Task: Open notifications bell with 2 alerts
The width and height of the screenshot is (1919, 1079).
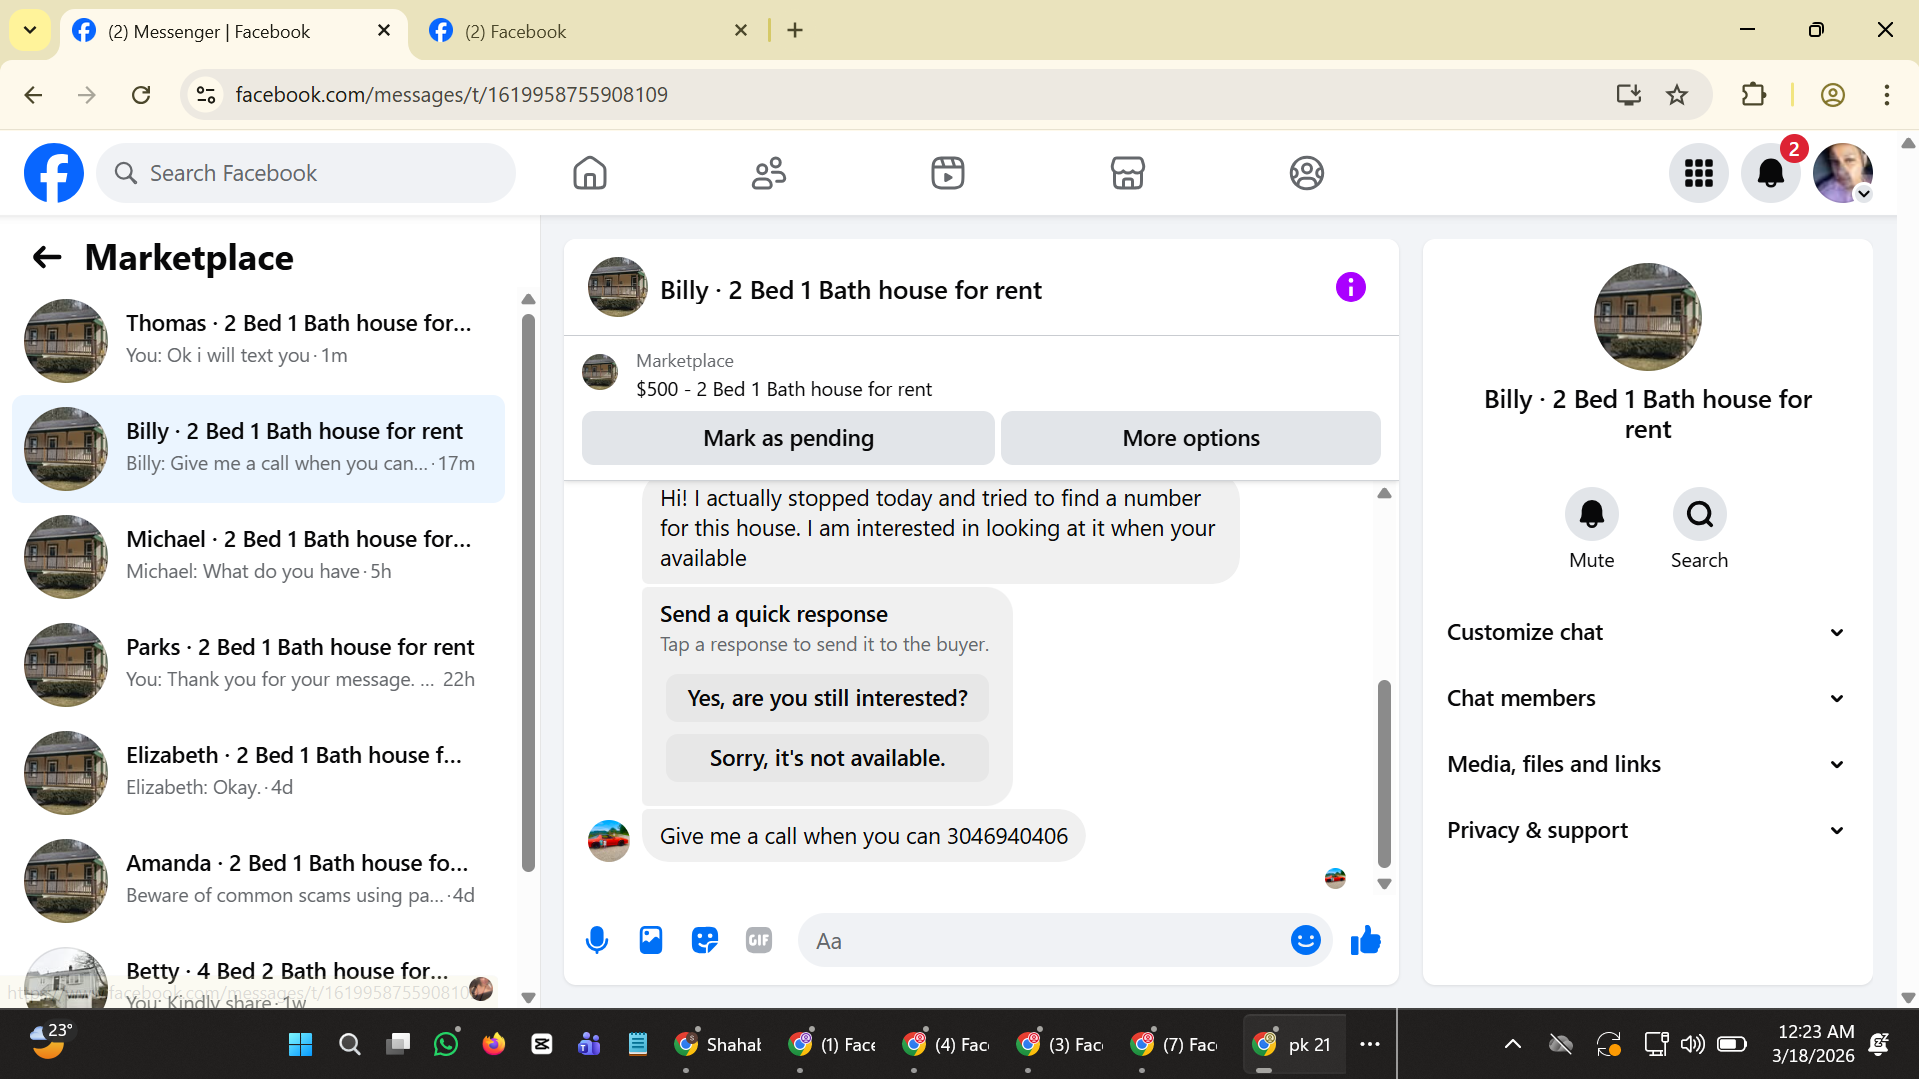Action: pos(1771,173)
